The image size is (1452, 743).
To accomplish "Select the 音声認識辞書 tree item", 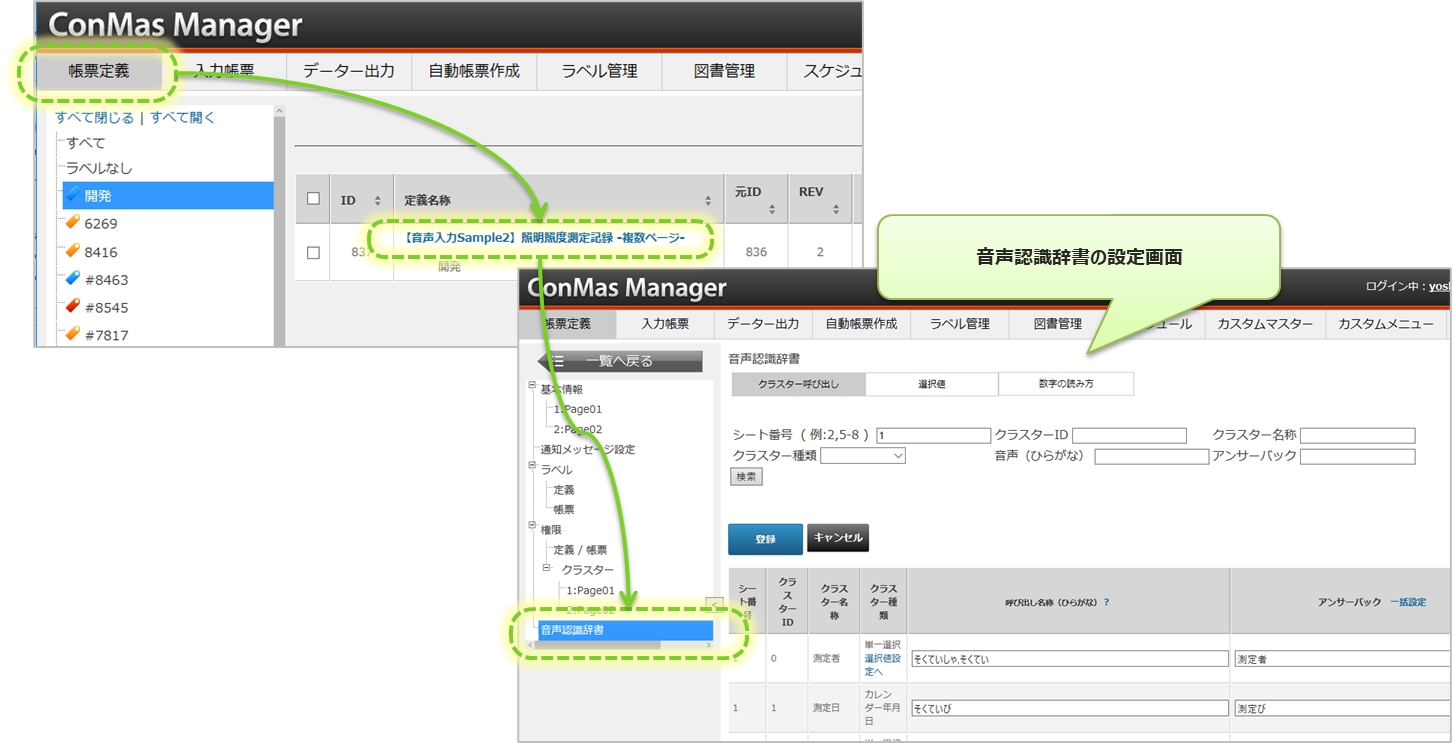I will tap(625, 630).
